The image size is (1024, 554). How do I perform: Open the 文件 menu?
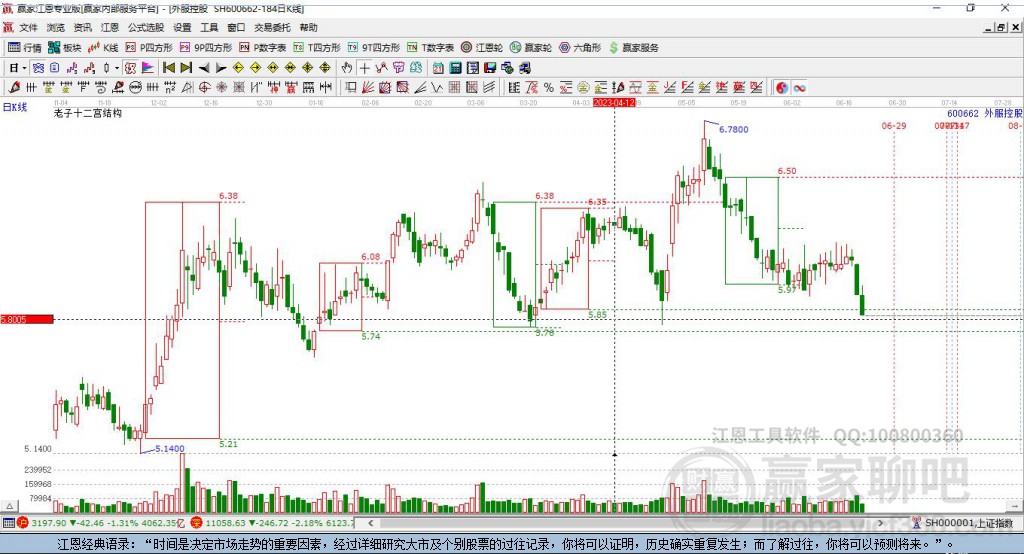point(28,27)
